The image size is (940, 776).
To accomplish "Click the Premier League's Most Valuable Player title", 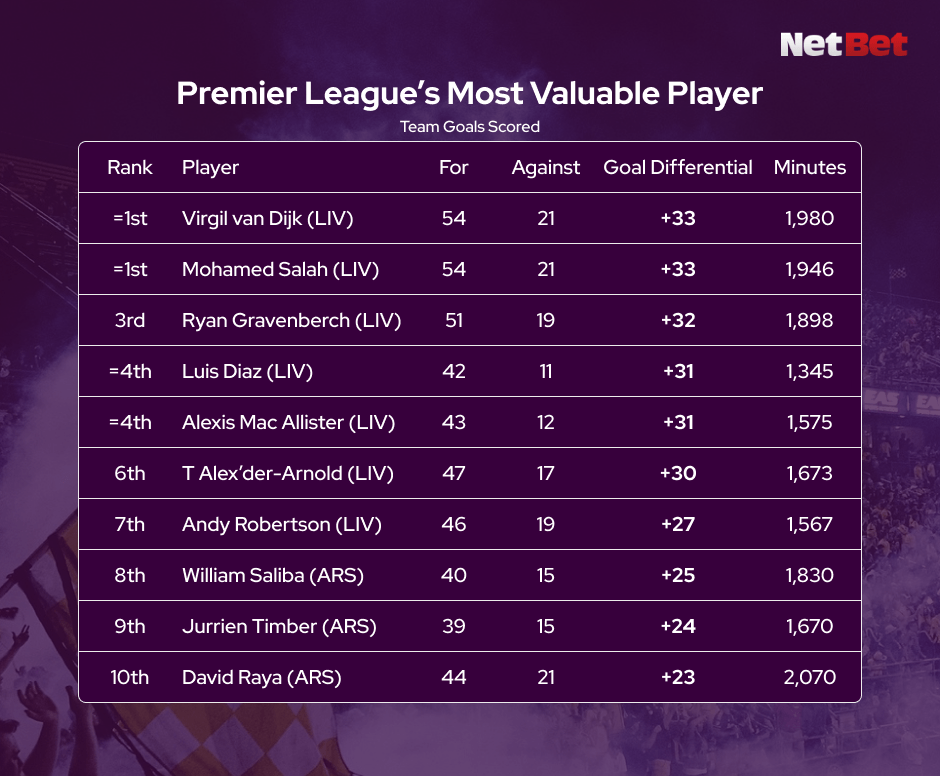I will 469,94.
